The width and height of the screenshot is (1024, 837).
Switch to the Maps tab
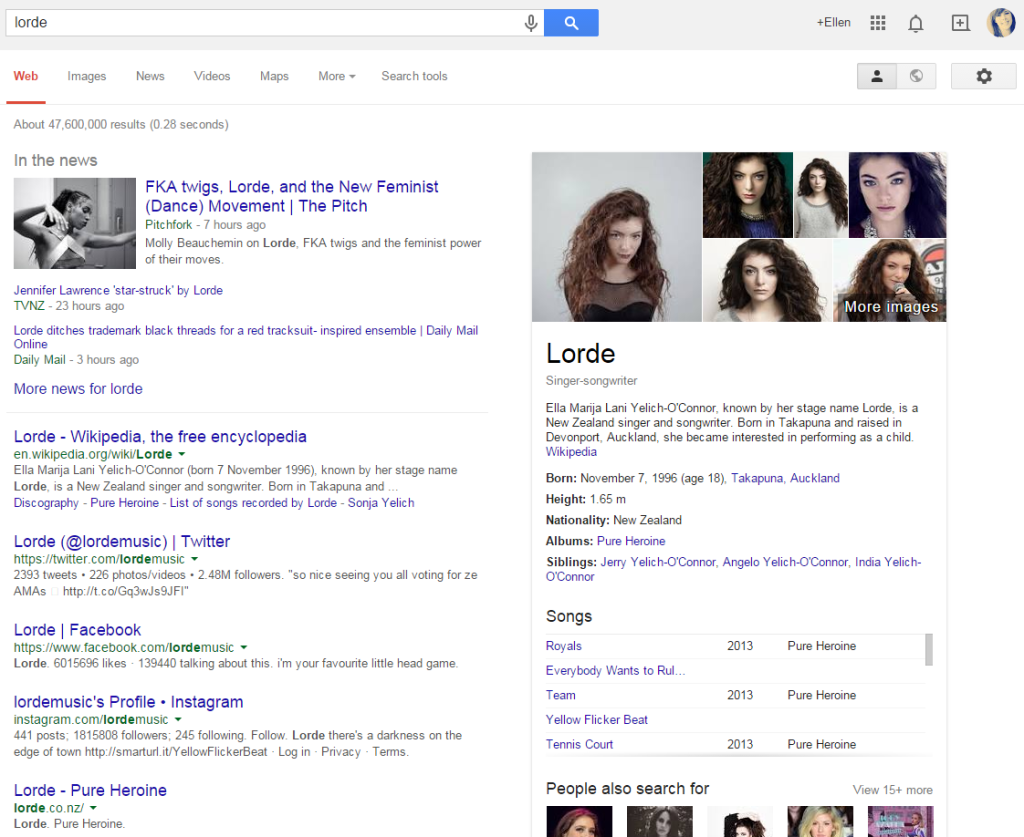click(274, 76)
